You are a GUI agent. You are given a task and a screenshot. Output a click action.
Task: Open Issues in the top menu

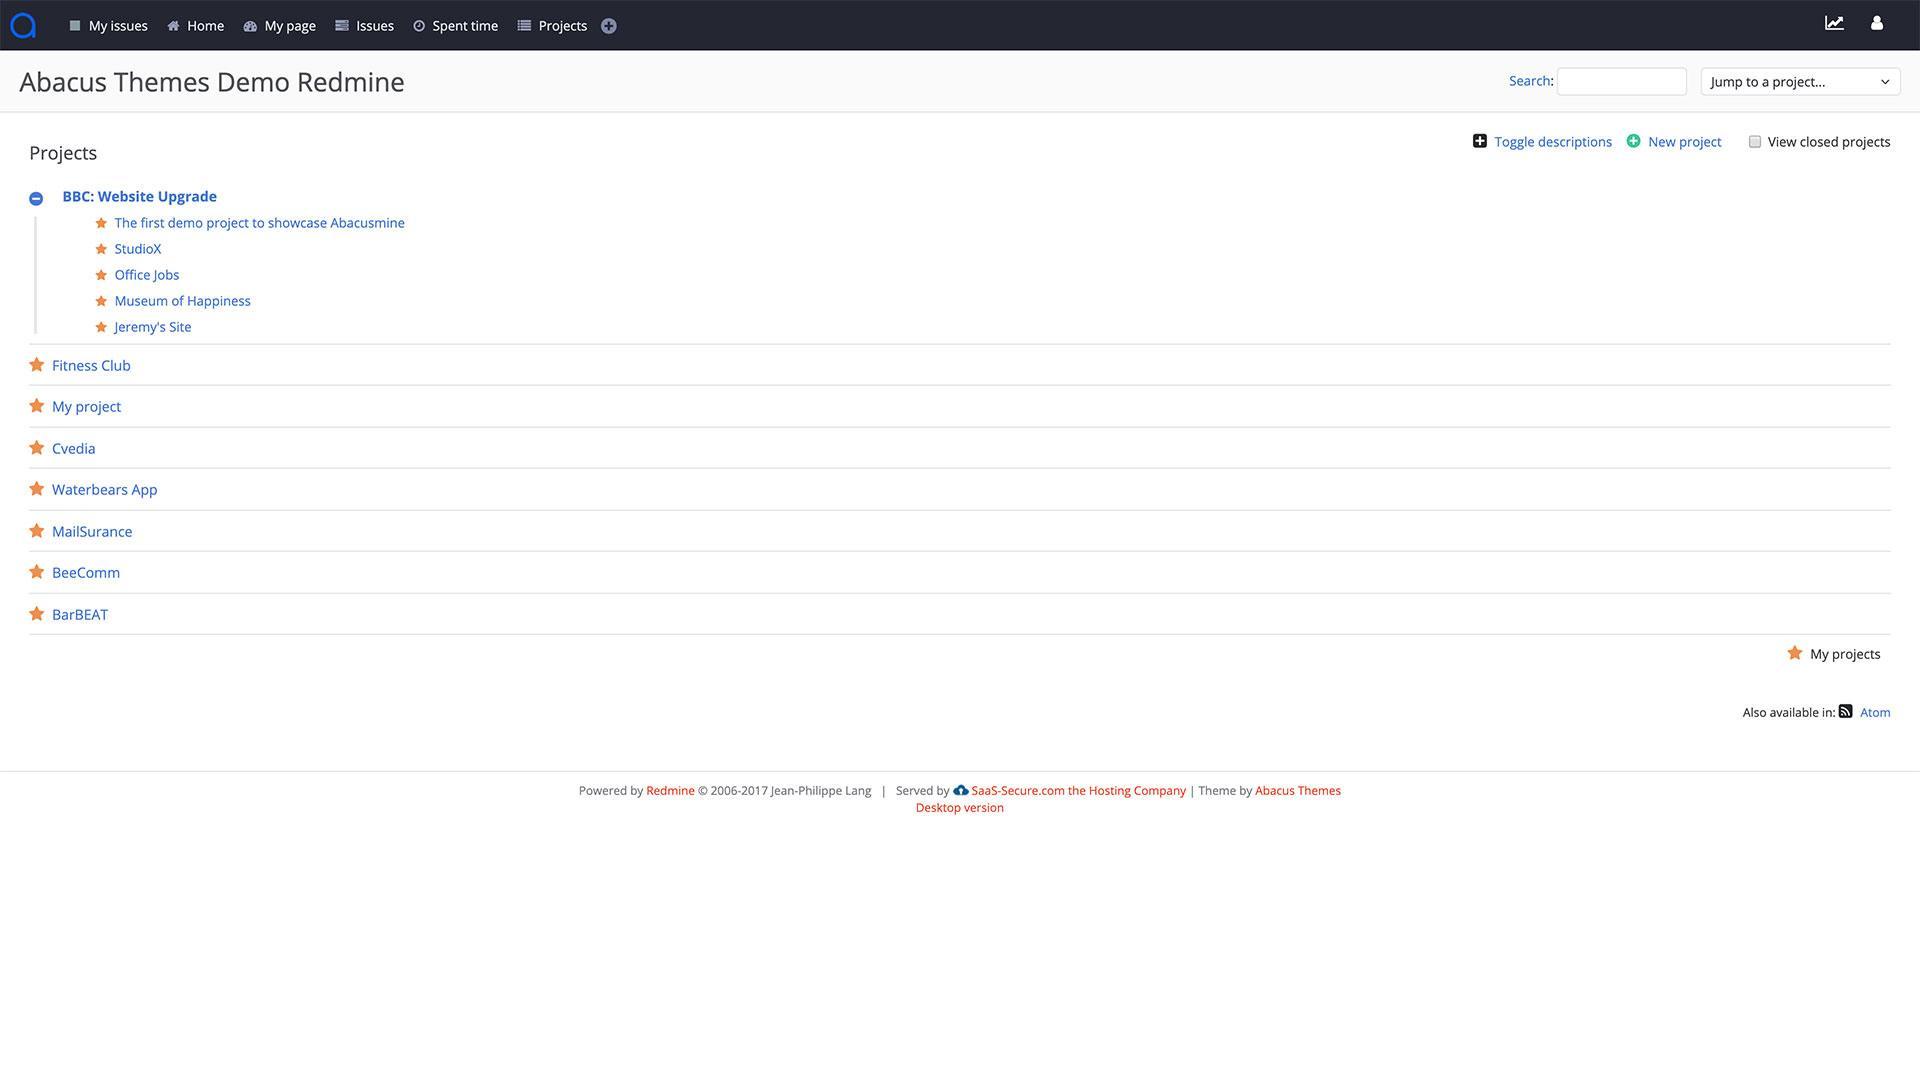(x=365, y=26)
